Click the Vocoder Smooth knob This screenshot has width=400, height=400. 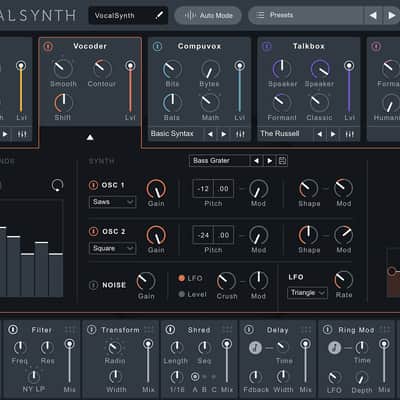(63, 69)
